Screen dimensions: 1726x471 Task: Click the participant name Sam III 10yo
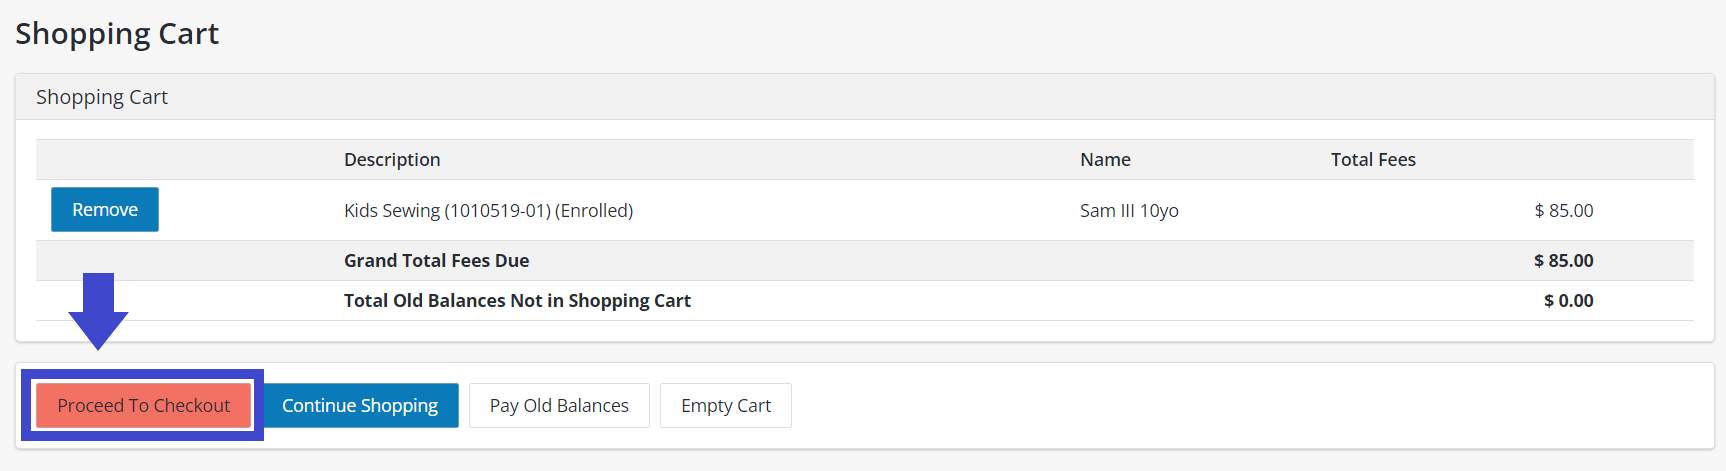pyautogui.click(x=1129, y=211)
